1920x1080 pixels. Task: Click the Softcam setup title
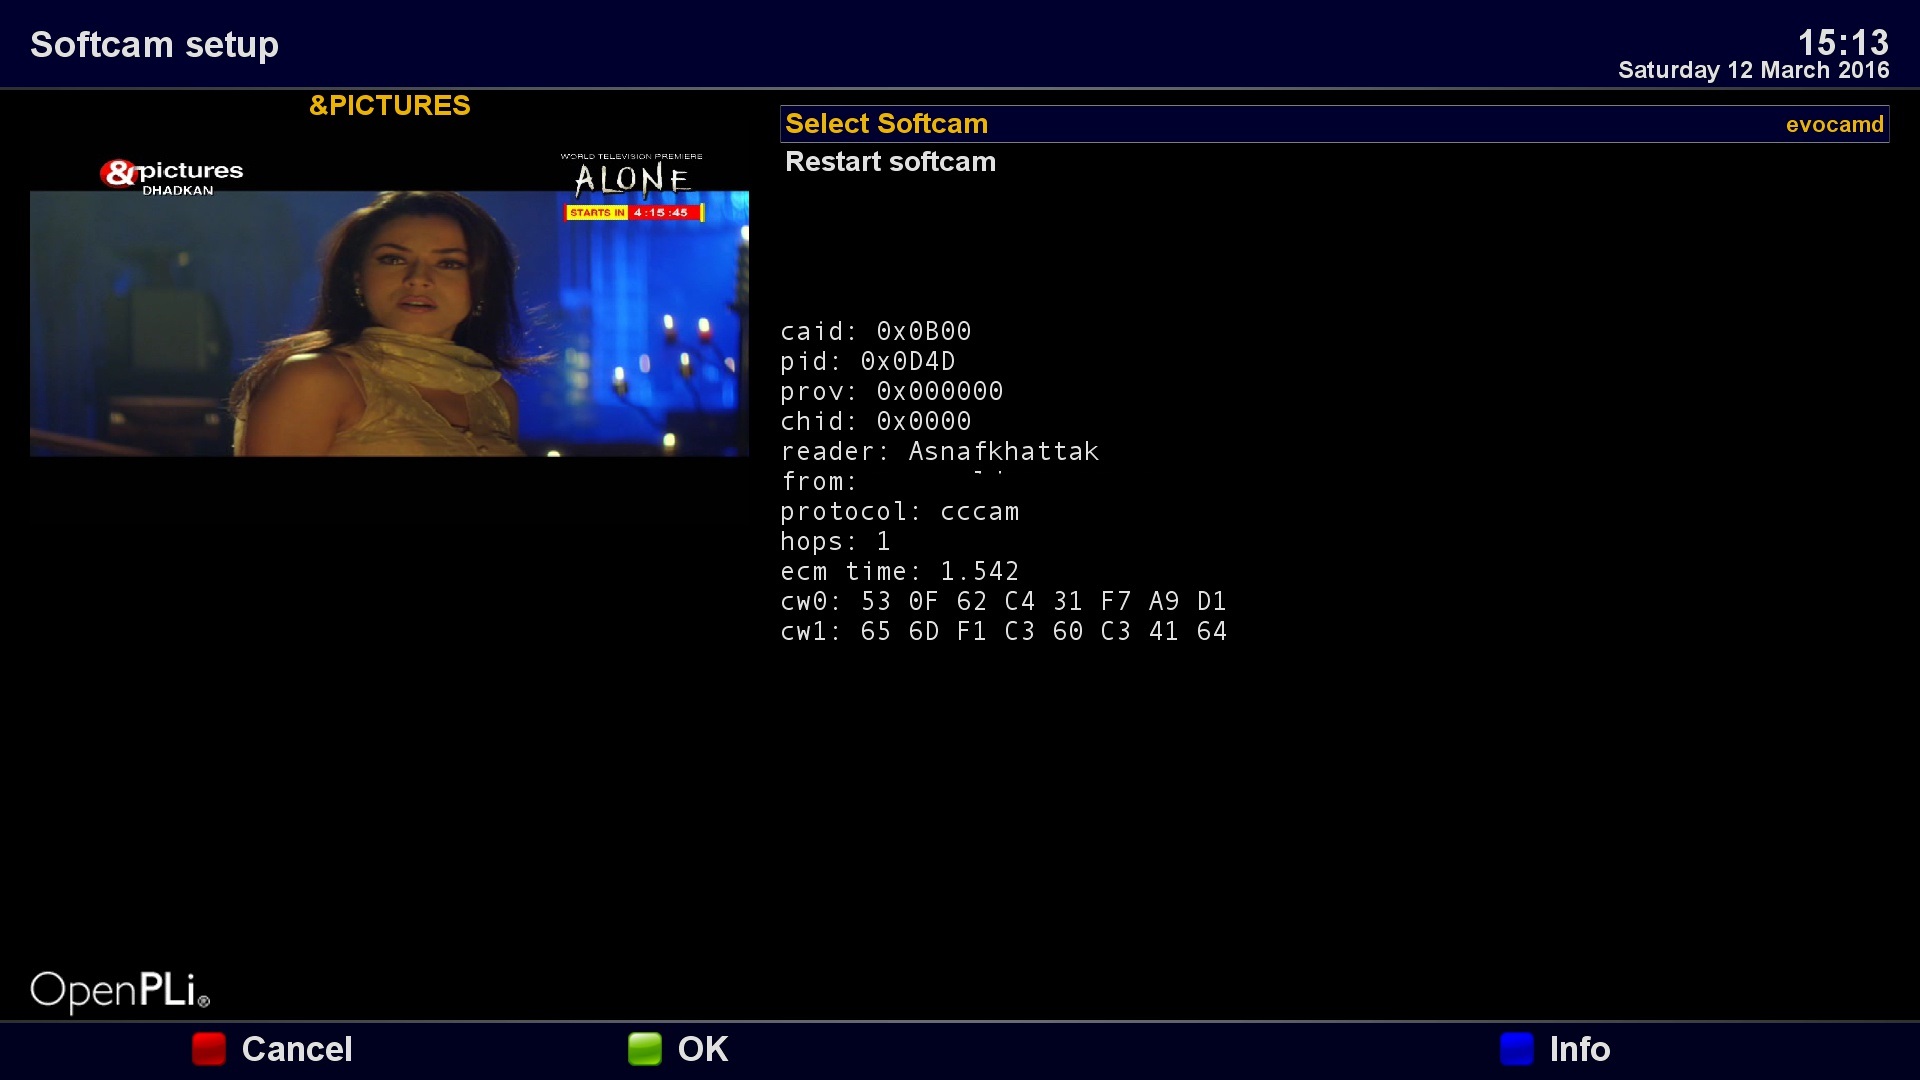(154, 45)
